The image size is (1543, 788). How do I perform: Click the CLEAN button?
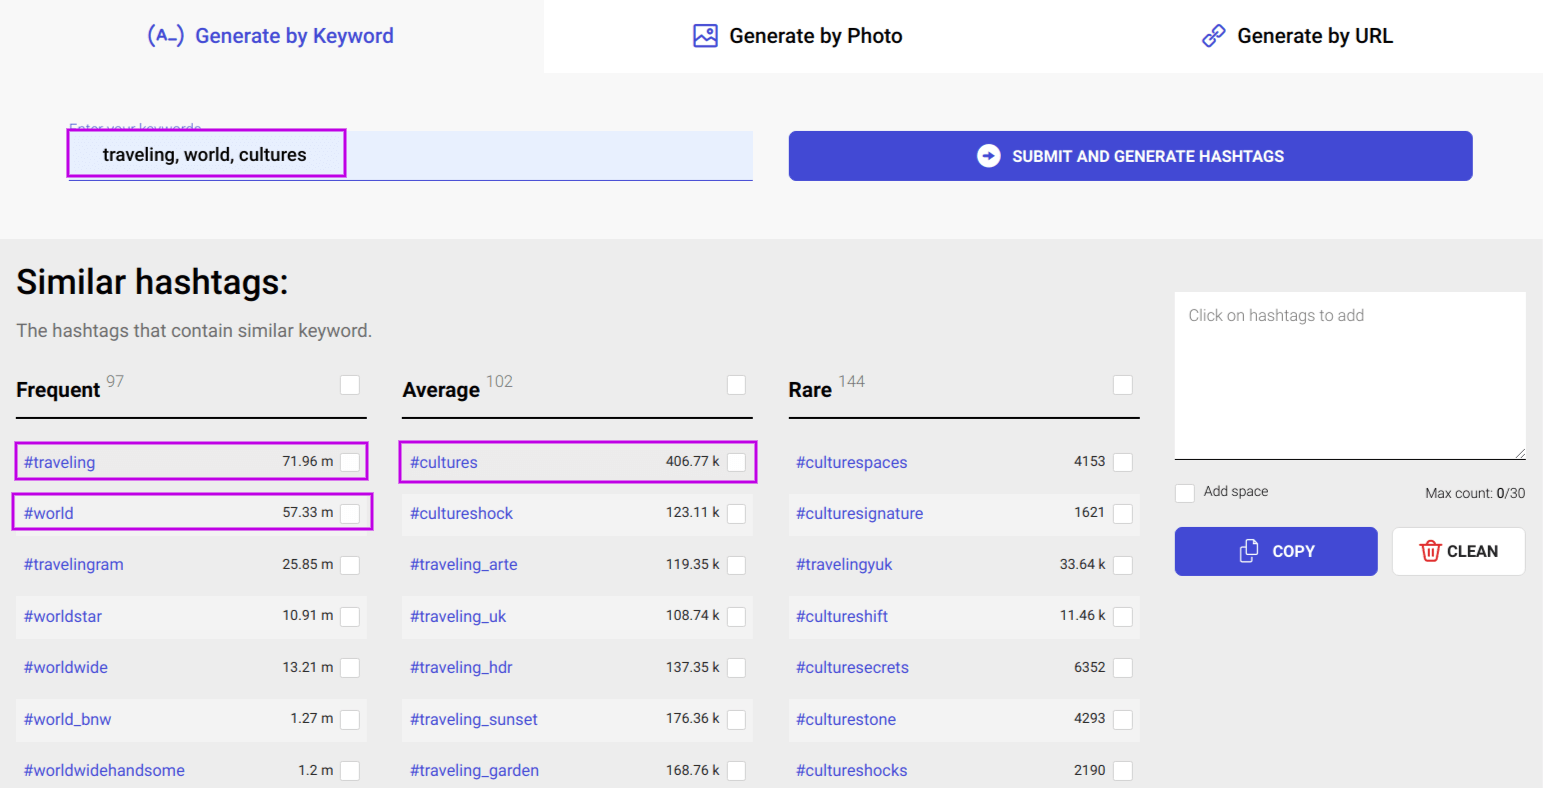[x=1458, y=551]
